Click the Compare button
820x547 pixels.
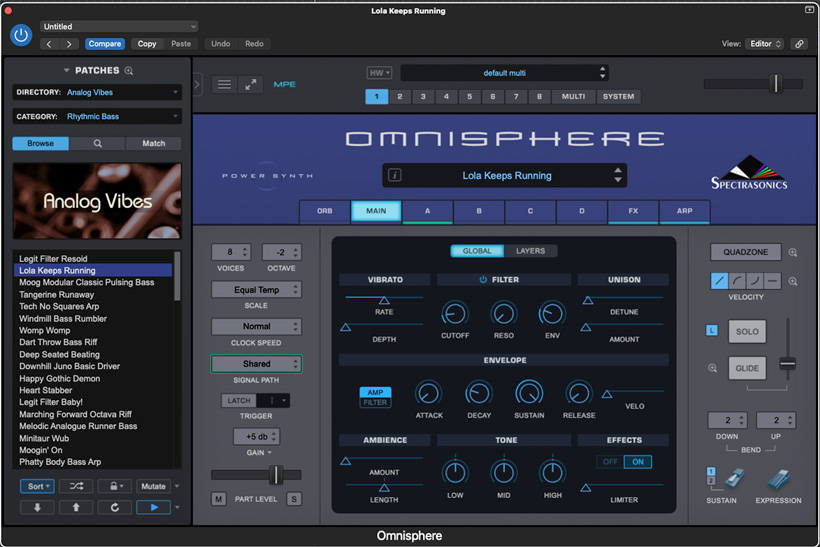tap(105, 44)
